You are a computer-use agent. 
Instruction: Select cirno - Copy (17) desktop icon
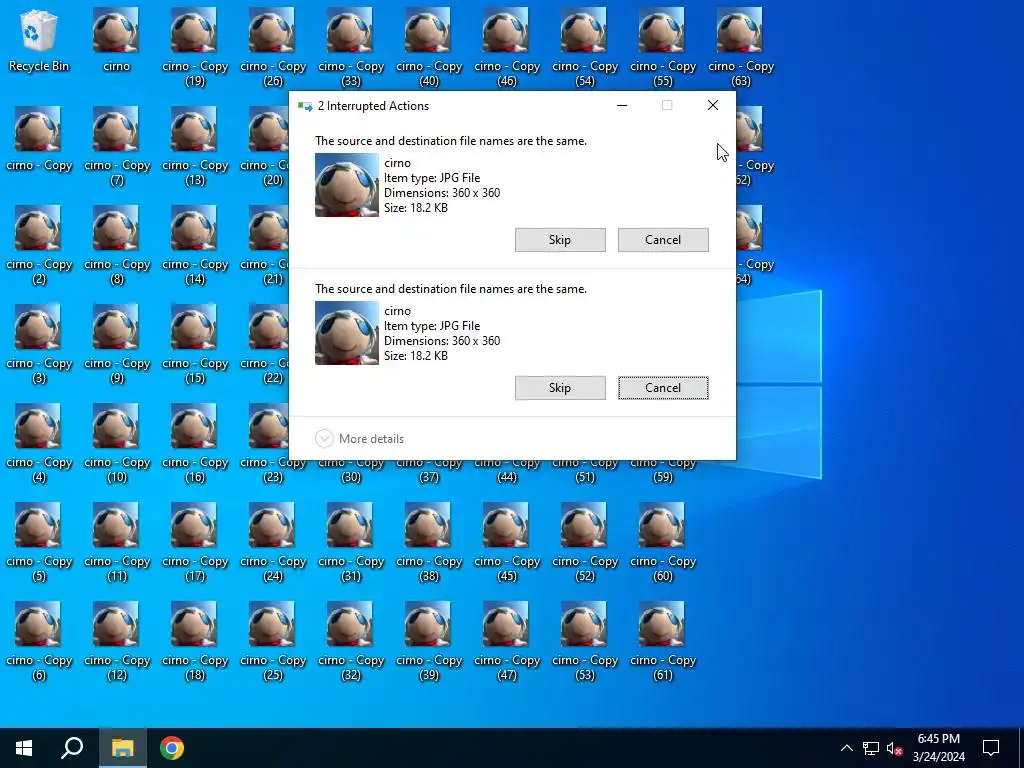pos(195,543)
